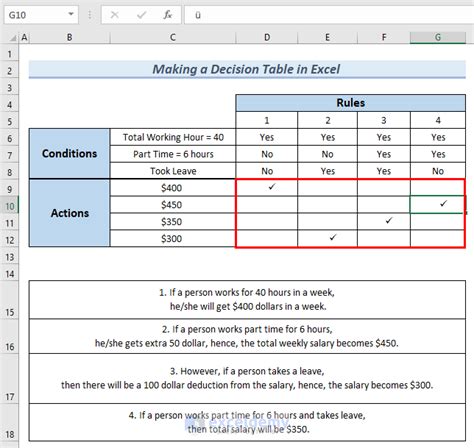The image size is (474, 448).
Task: Select 'No' in Part Time row, rule 2
Action: click(x=327, y=154)
